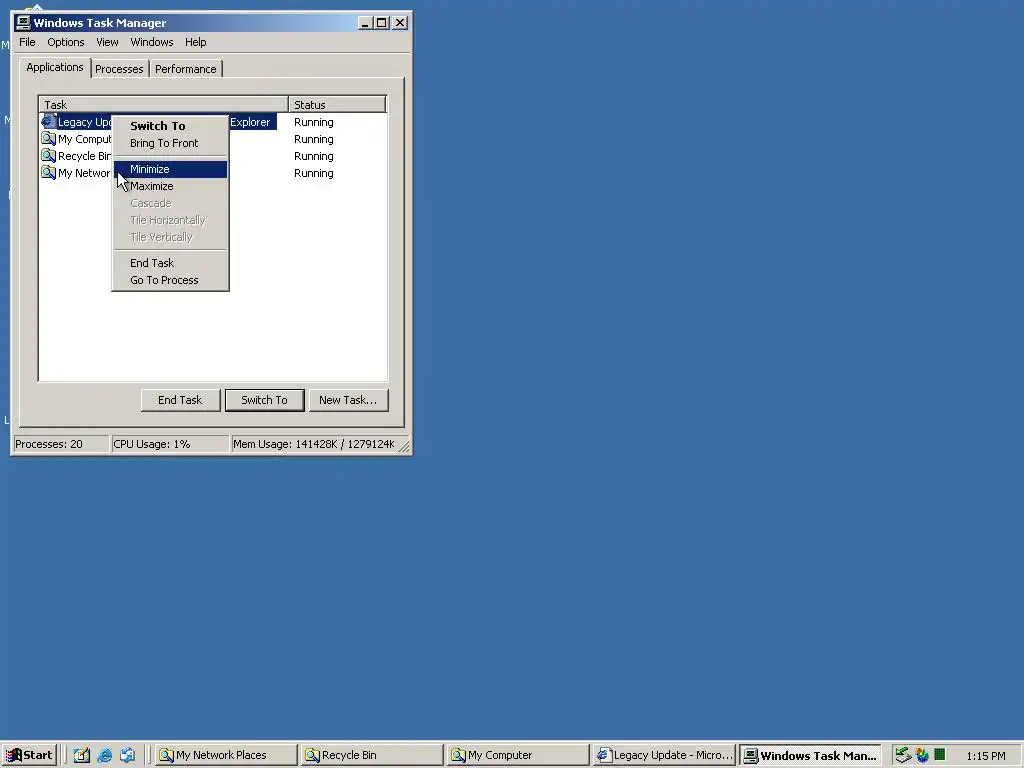This screenshot has width=1024, height=768.
Task: Click the Task Manager title bar icon
Action: tap(24, 23)
